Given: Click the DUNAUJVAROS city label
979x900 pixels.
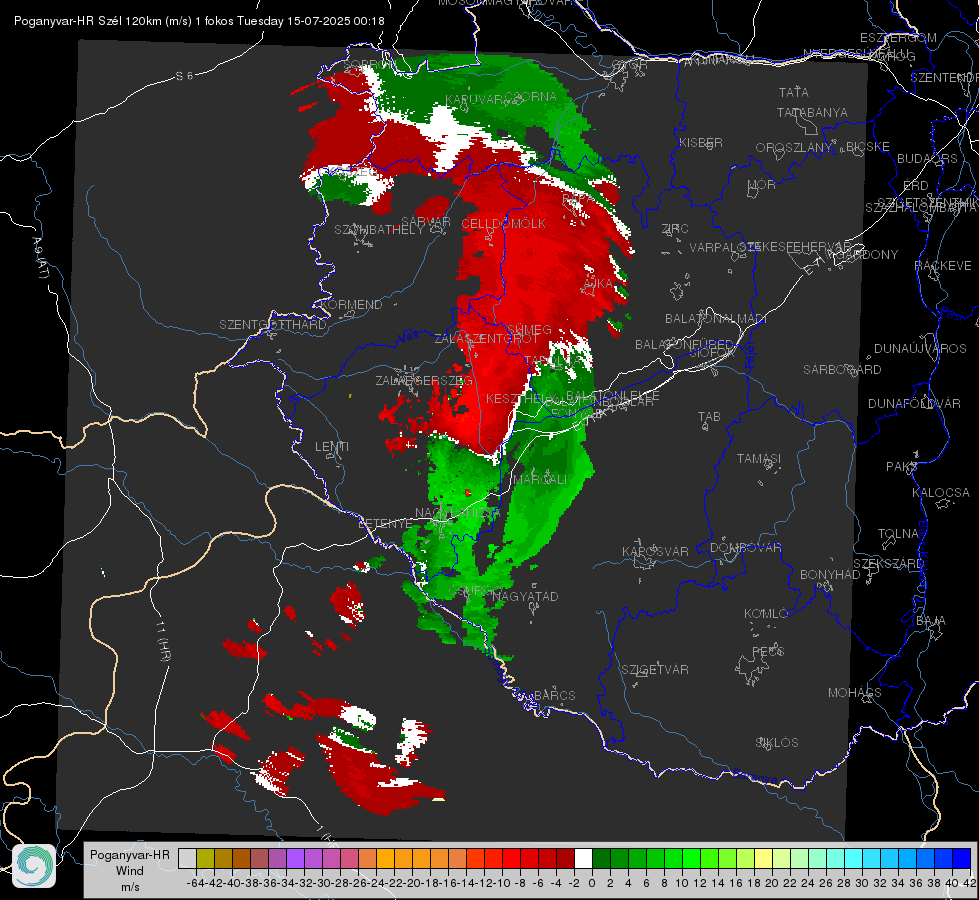Looking at the screenshot, I should pyautogui.click(x=920, y=349).
